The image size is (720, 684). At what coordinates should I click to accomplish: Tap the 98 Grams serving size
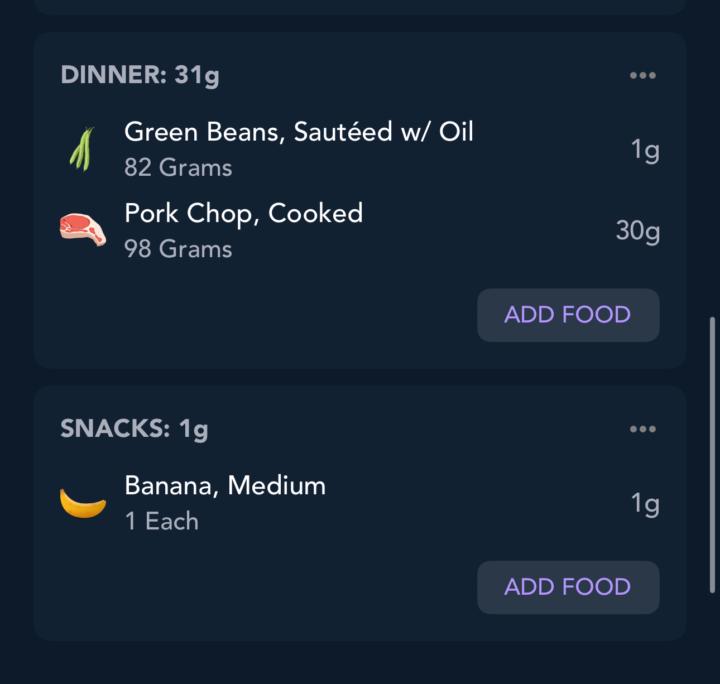pyautogui.click(x=178, y=249)
